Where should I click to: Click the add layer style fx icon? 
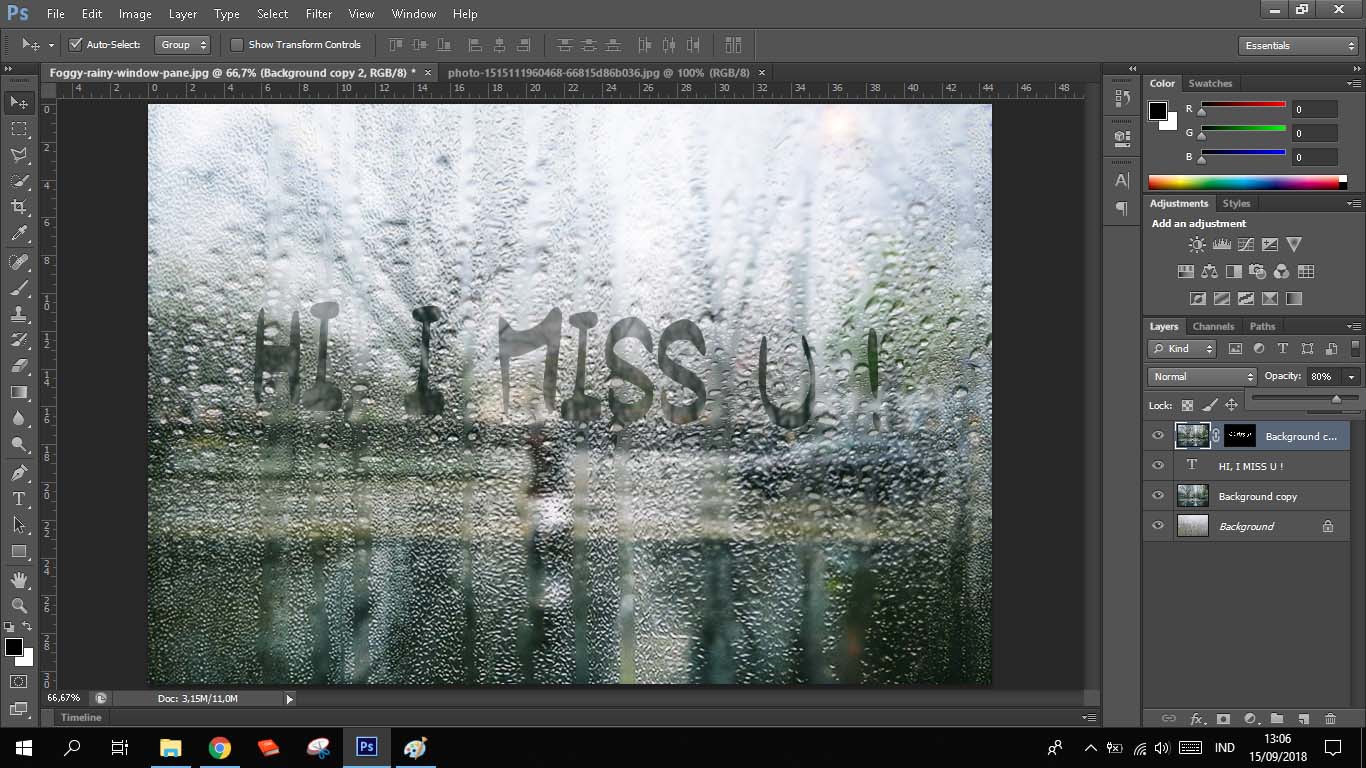[1196, 719]
